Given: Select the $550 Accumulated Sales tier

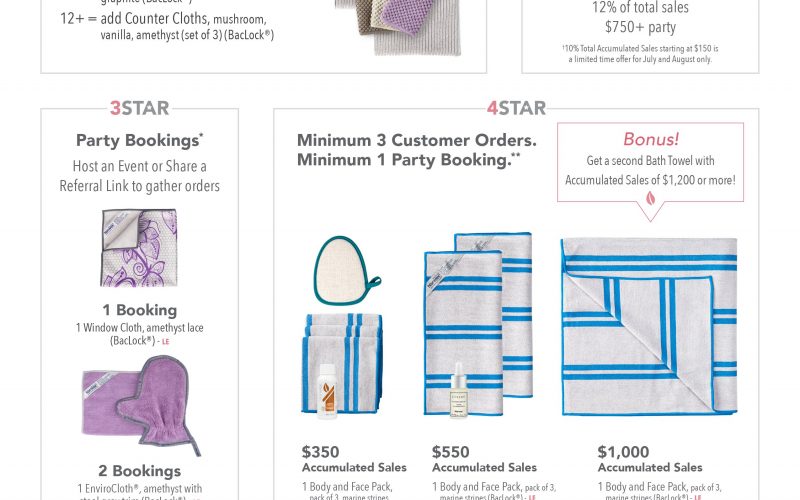Looking at the screenshot, I should [484, 459].
